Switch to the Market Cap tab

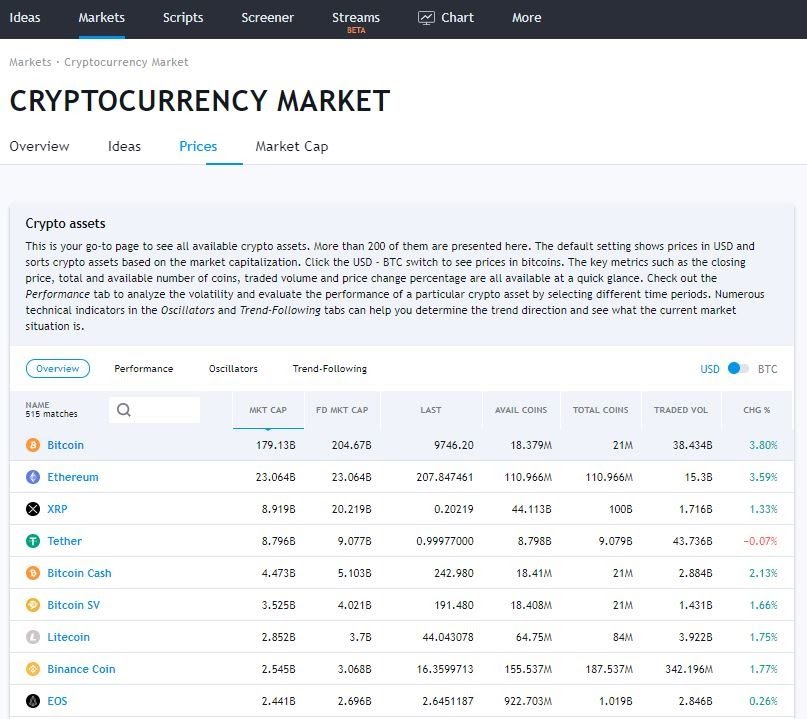coord(291,146)
